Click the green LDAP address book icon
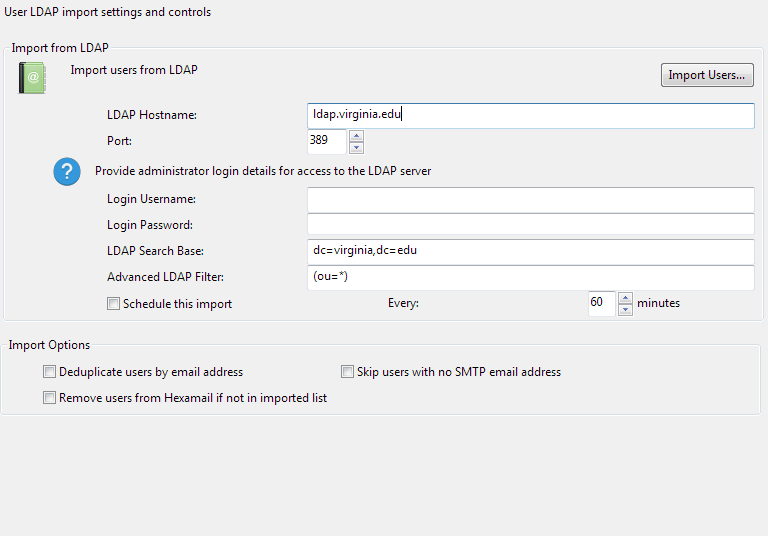Screen dimensions: 768x536 [x=33, y=77]
